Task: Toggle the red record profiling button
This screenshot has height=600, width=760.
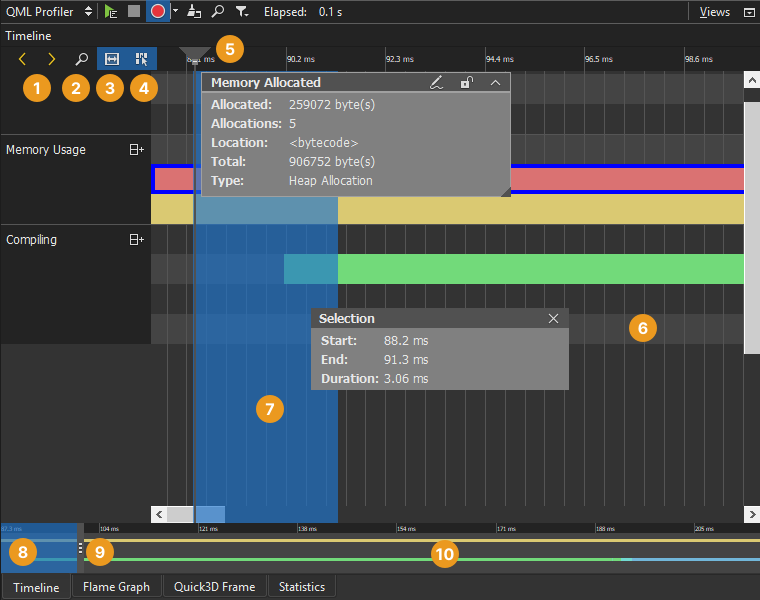Action: [x=157, y=12]
